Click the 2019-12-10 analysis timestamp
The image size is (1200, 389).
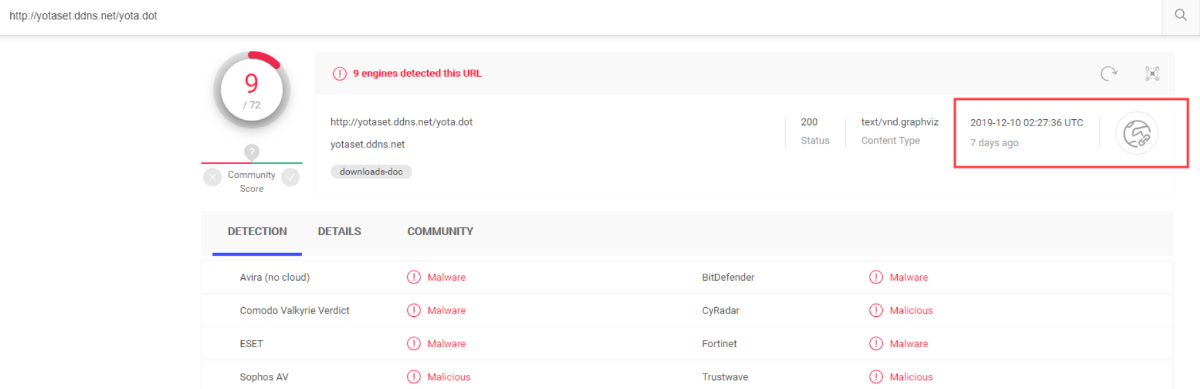click(1026, 123)
